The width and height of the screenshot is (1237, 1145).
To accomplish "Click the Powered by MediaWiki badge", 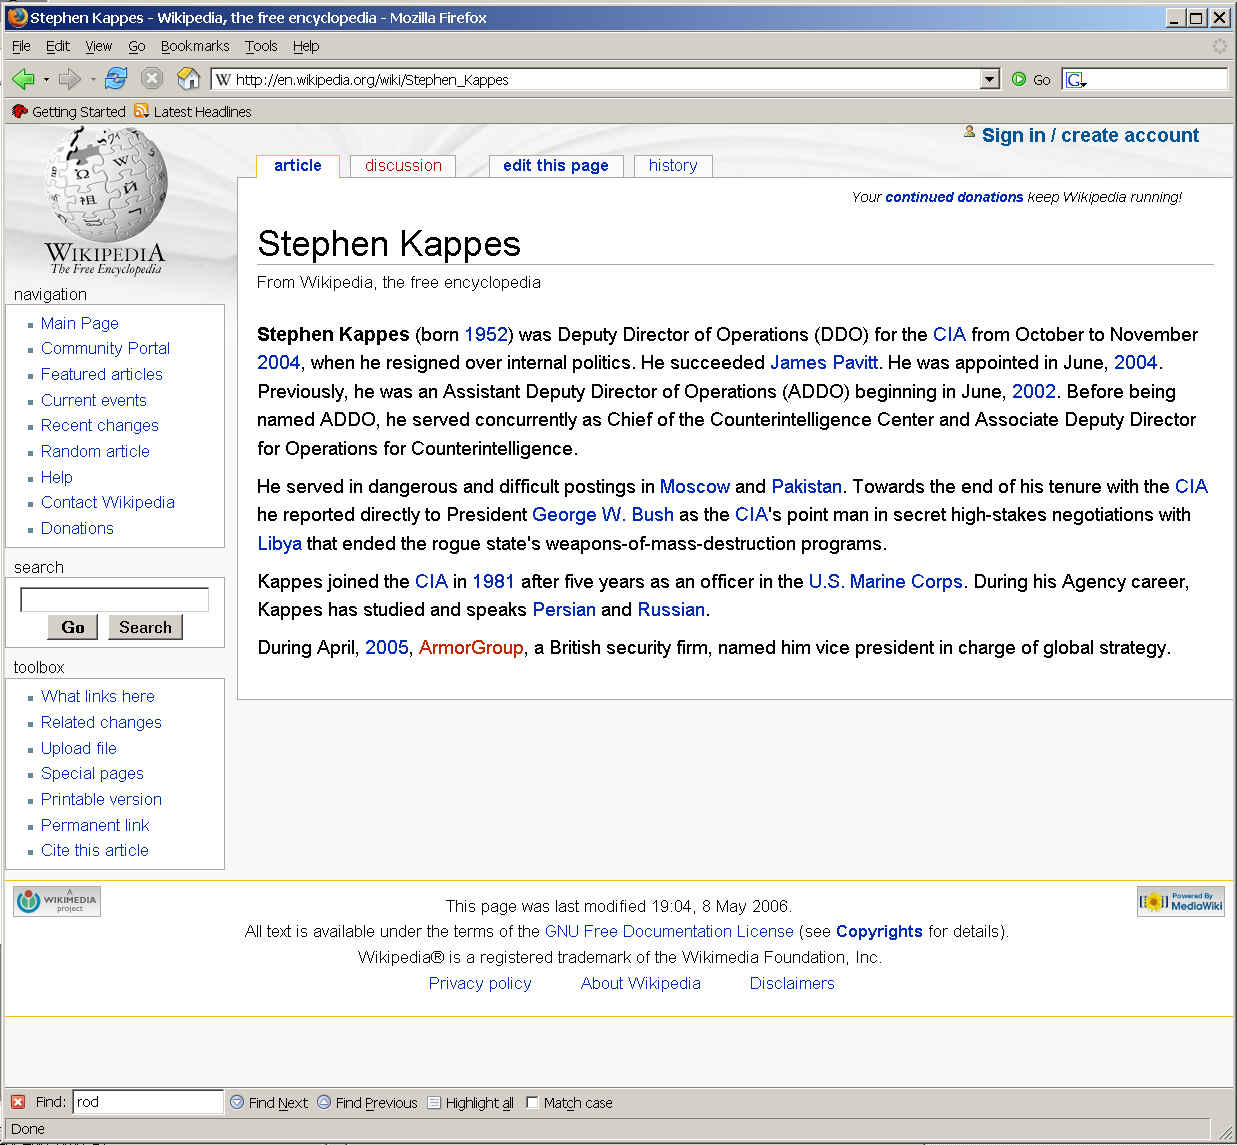I will pos(1181,902).
